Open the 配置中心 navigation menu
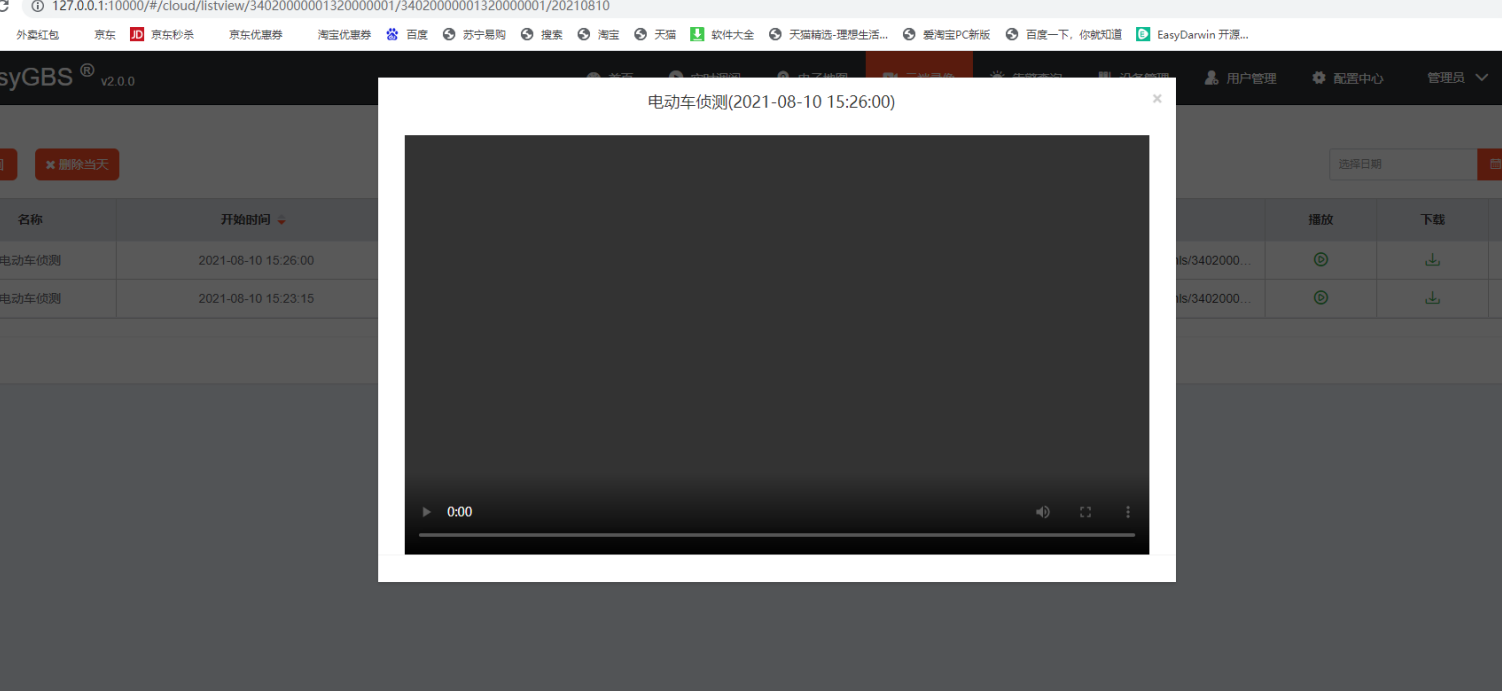Viewport: 1502px width, 691px height. point(1348,78)
